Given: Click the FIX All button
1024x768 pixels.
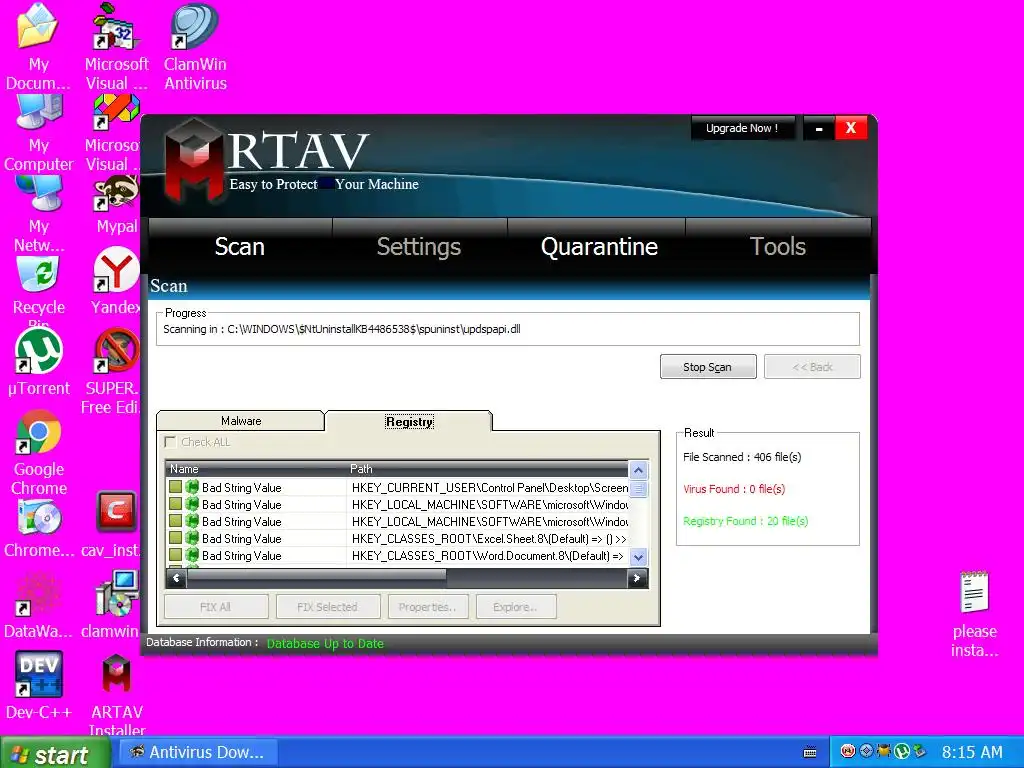Looking at the screenshot, I should (x=216, y=607).
